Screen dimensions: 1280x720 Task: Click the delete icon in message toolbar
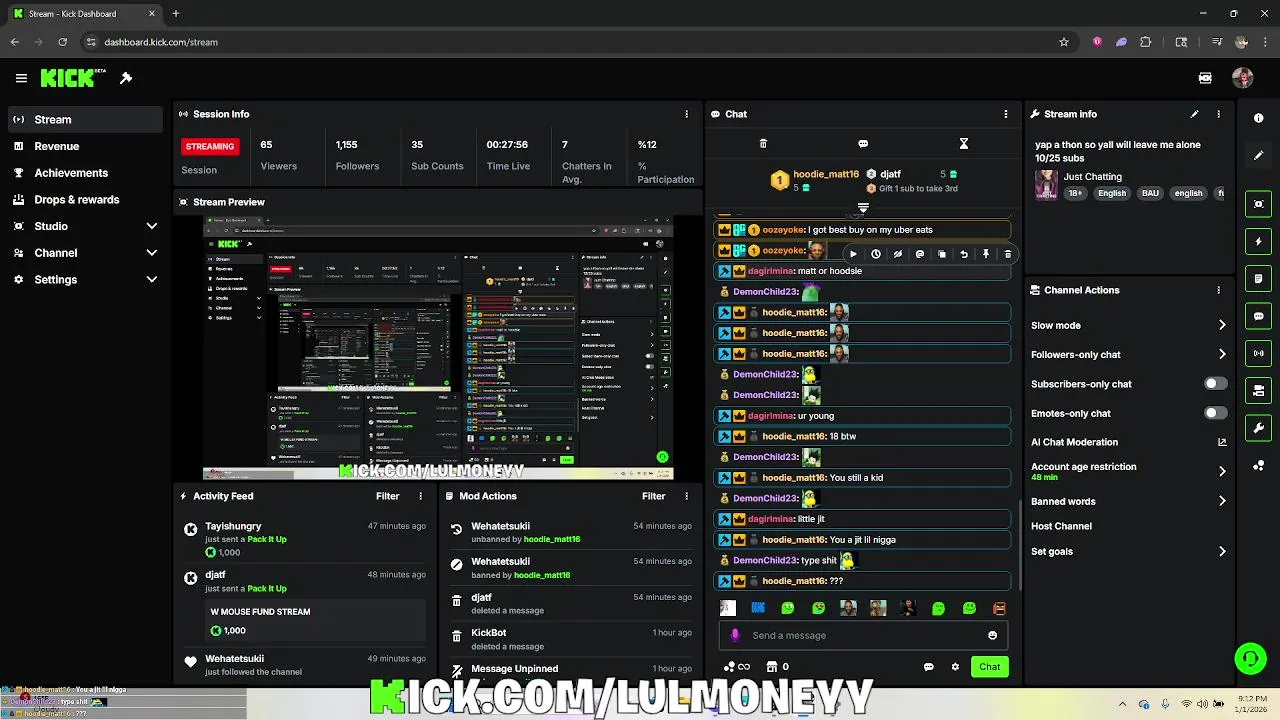pos(1007,254)
